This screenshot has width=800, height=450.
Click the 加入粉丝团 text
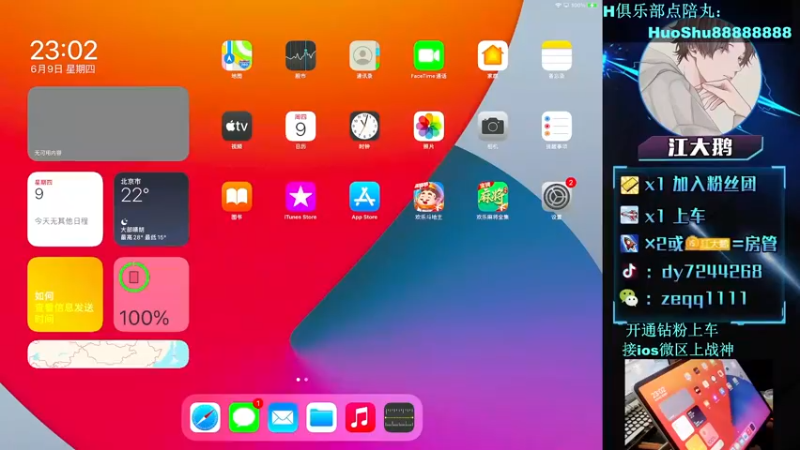click(714, 184)
